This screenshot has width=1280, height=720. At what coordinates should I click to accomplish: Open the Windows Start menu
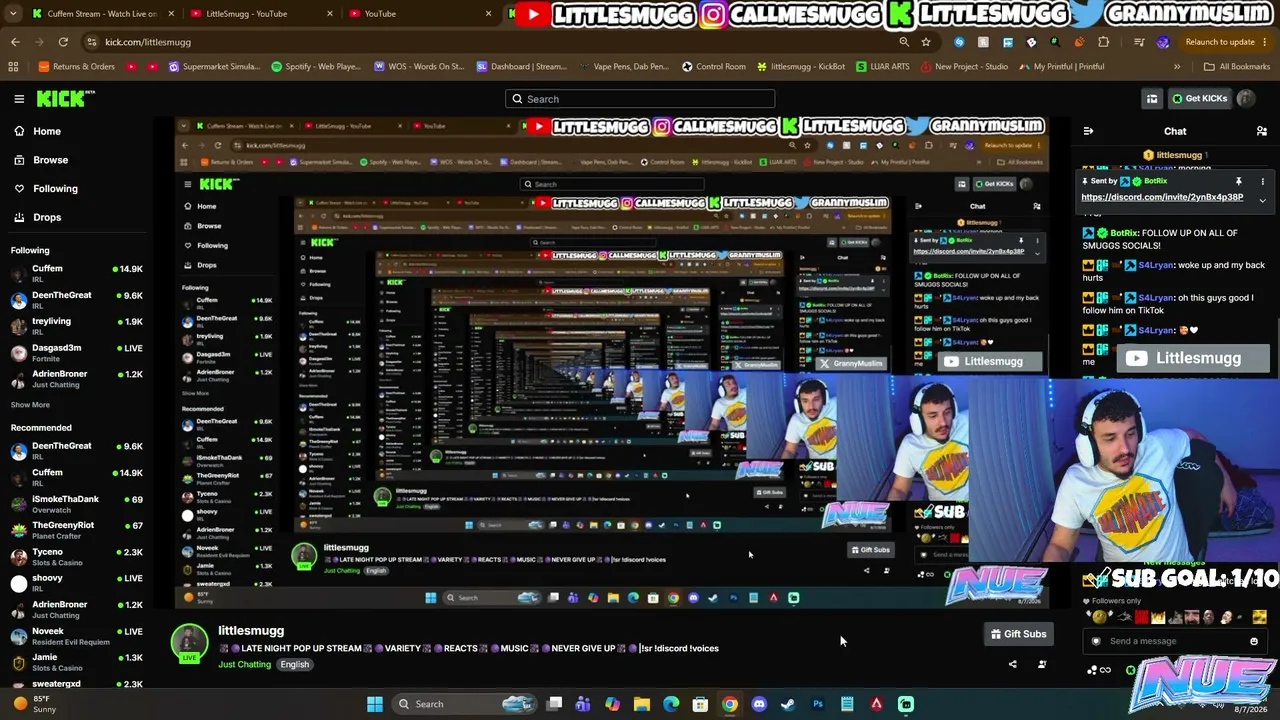pyautogui.click(x=375, y=704)
